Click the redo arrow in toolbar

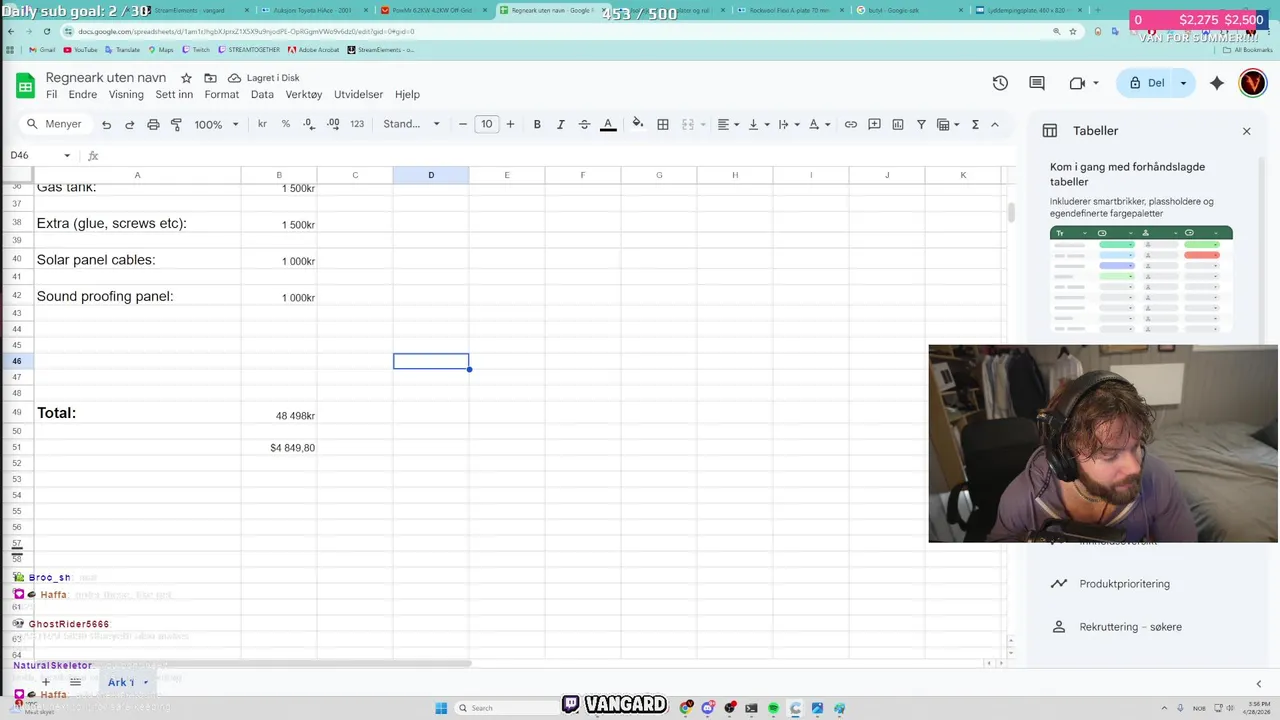[x=129, y=124]
